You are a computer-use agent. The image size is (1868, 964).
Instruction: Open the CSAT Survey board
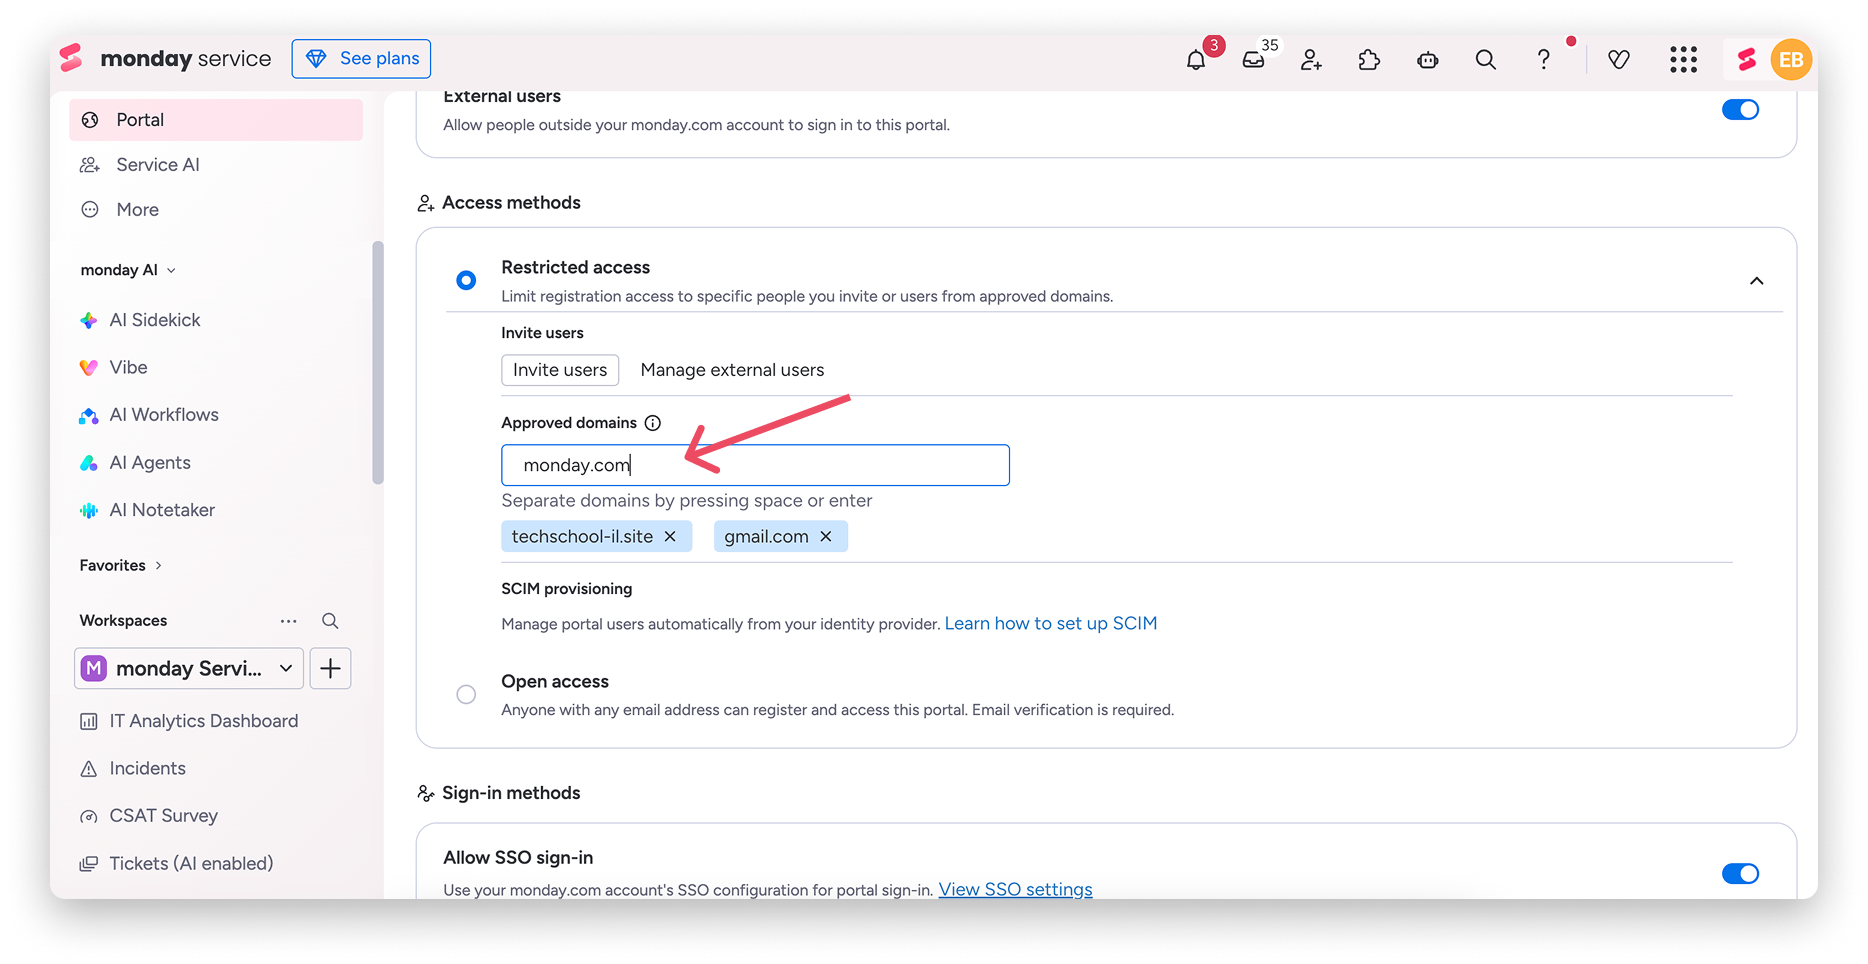(163, 816)
